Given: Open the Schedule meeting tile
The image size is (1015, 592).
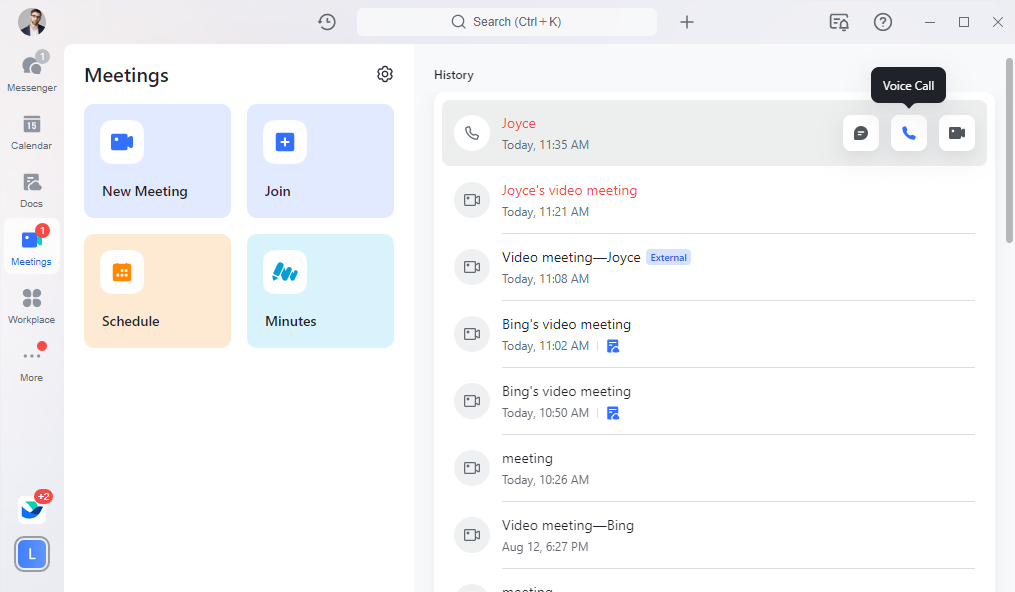Looking at the screenshot, I should tap(157, 291).
